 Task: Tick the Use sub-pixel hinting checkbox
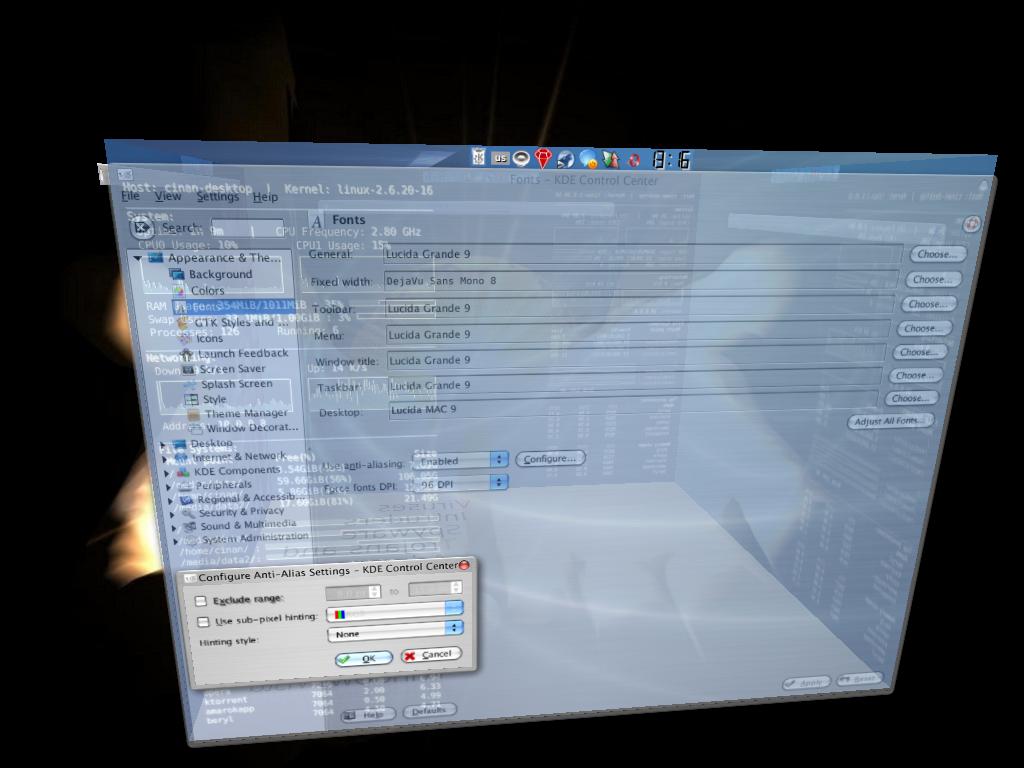203,622
